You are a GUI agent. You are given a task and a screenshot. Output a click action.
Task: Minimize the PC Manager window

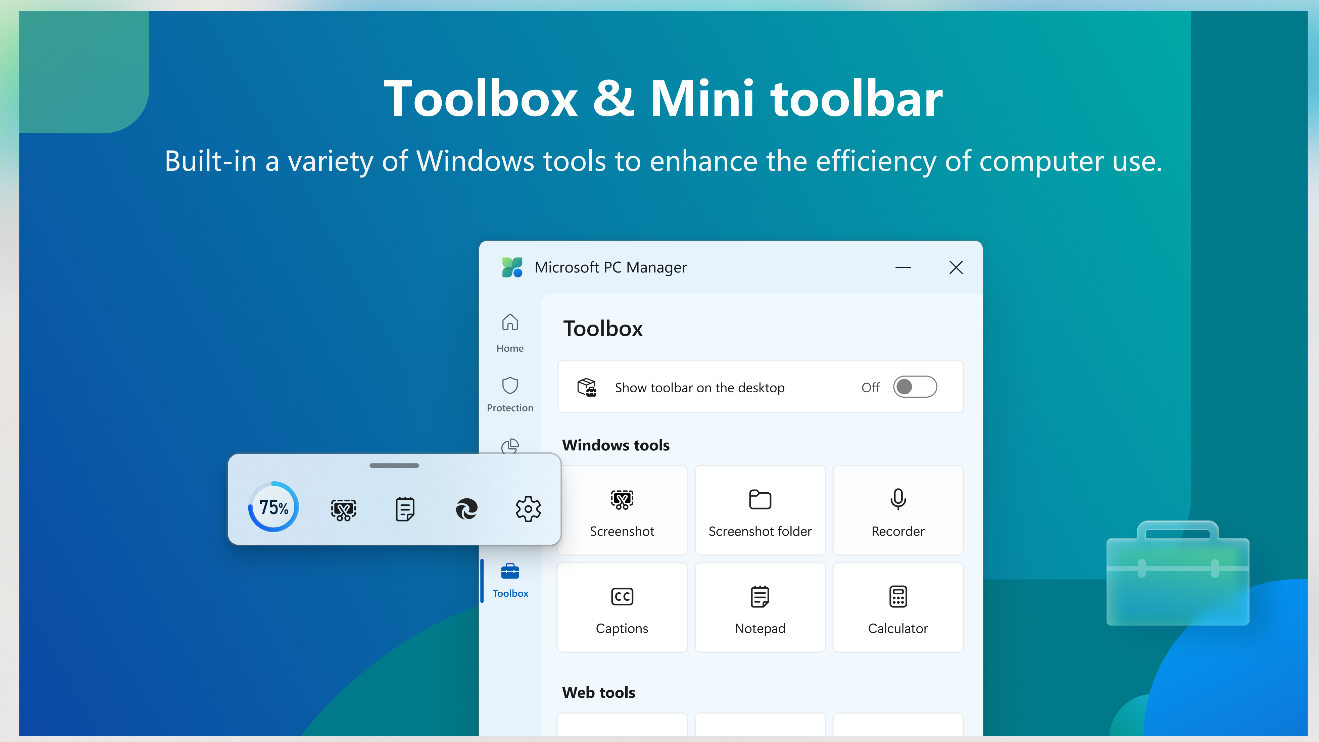click(903, 267)
